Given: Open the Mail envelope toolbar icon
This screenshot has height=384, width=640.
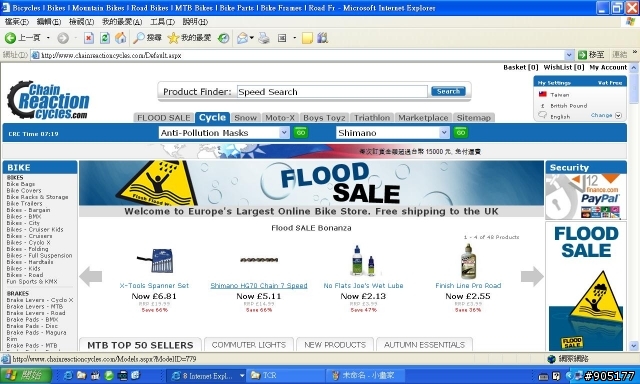Looking at the screenshot, I should tap(242, 38).
